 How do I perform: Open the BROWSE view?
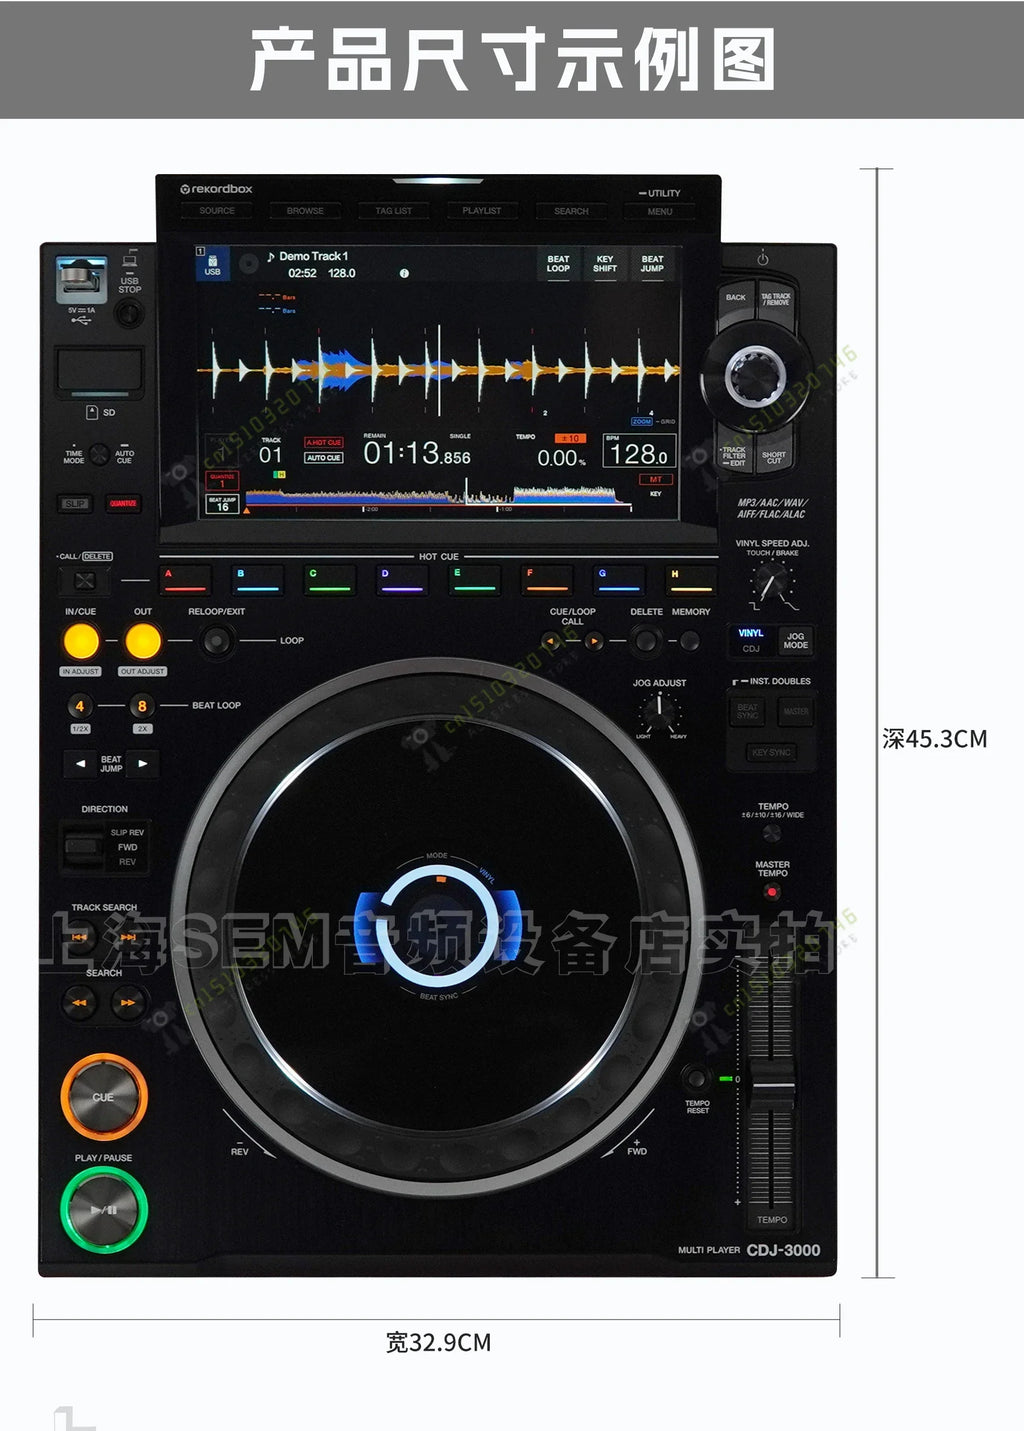click(305, 211)
